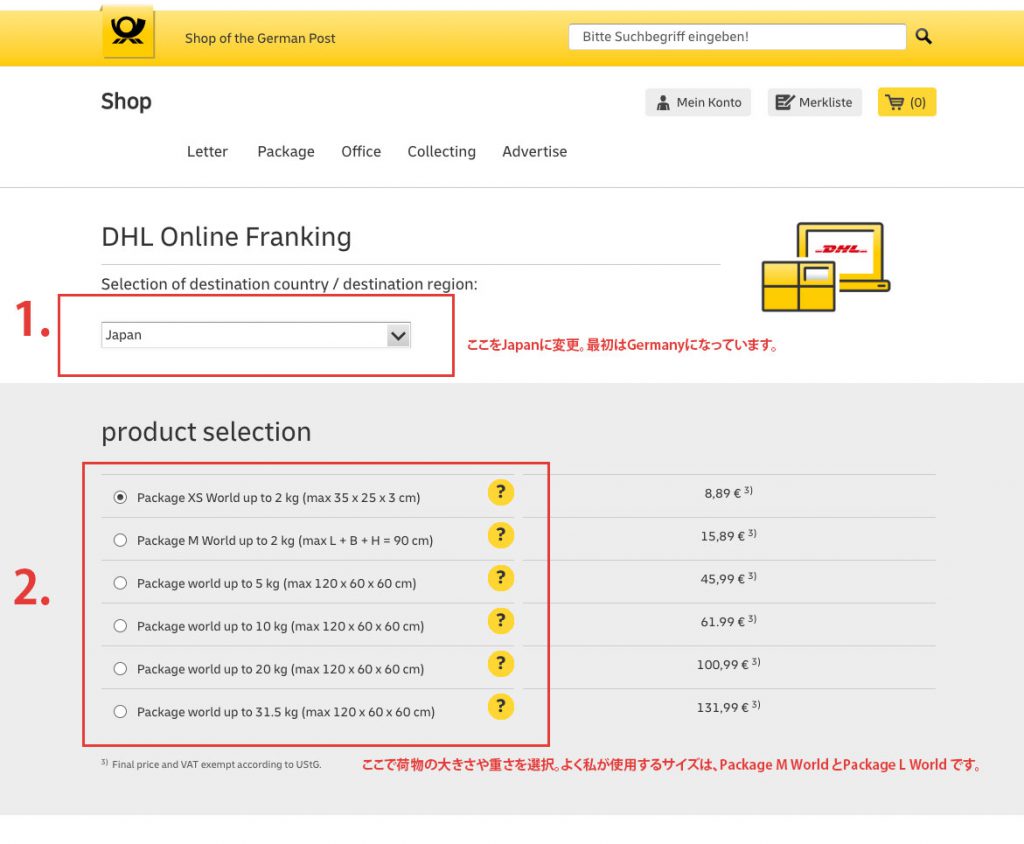
Task: Click the 61.99 € price
Action: (x=728, y=621)
